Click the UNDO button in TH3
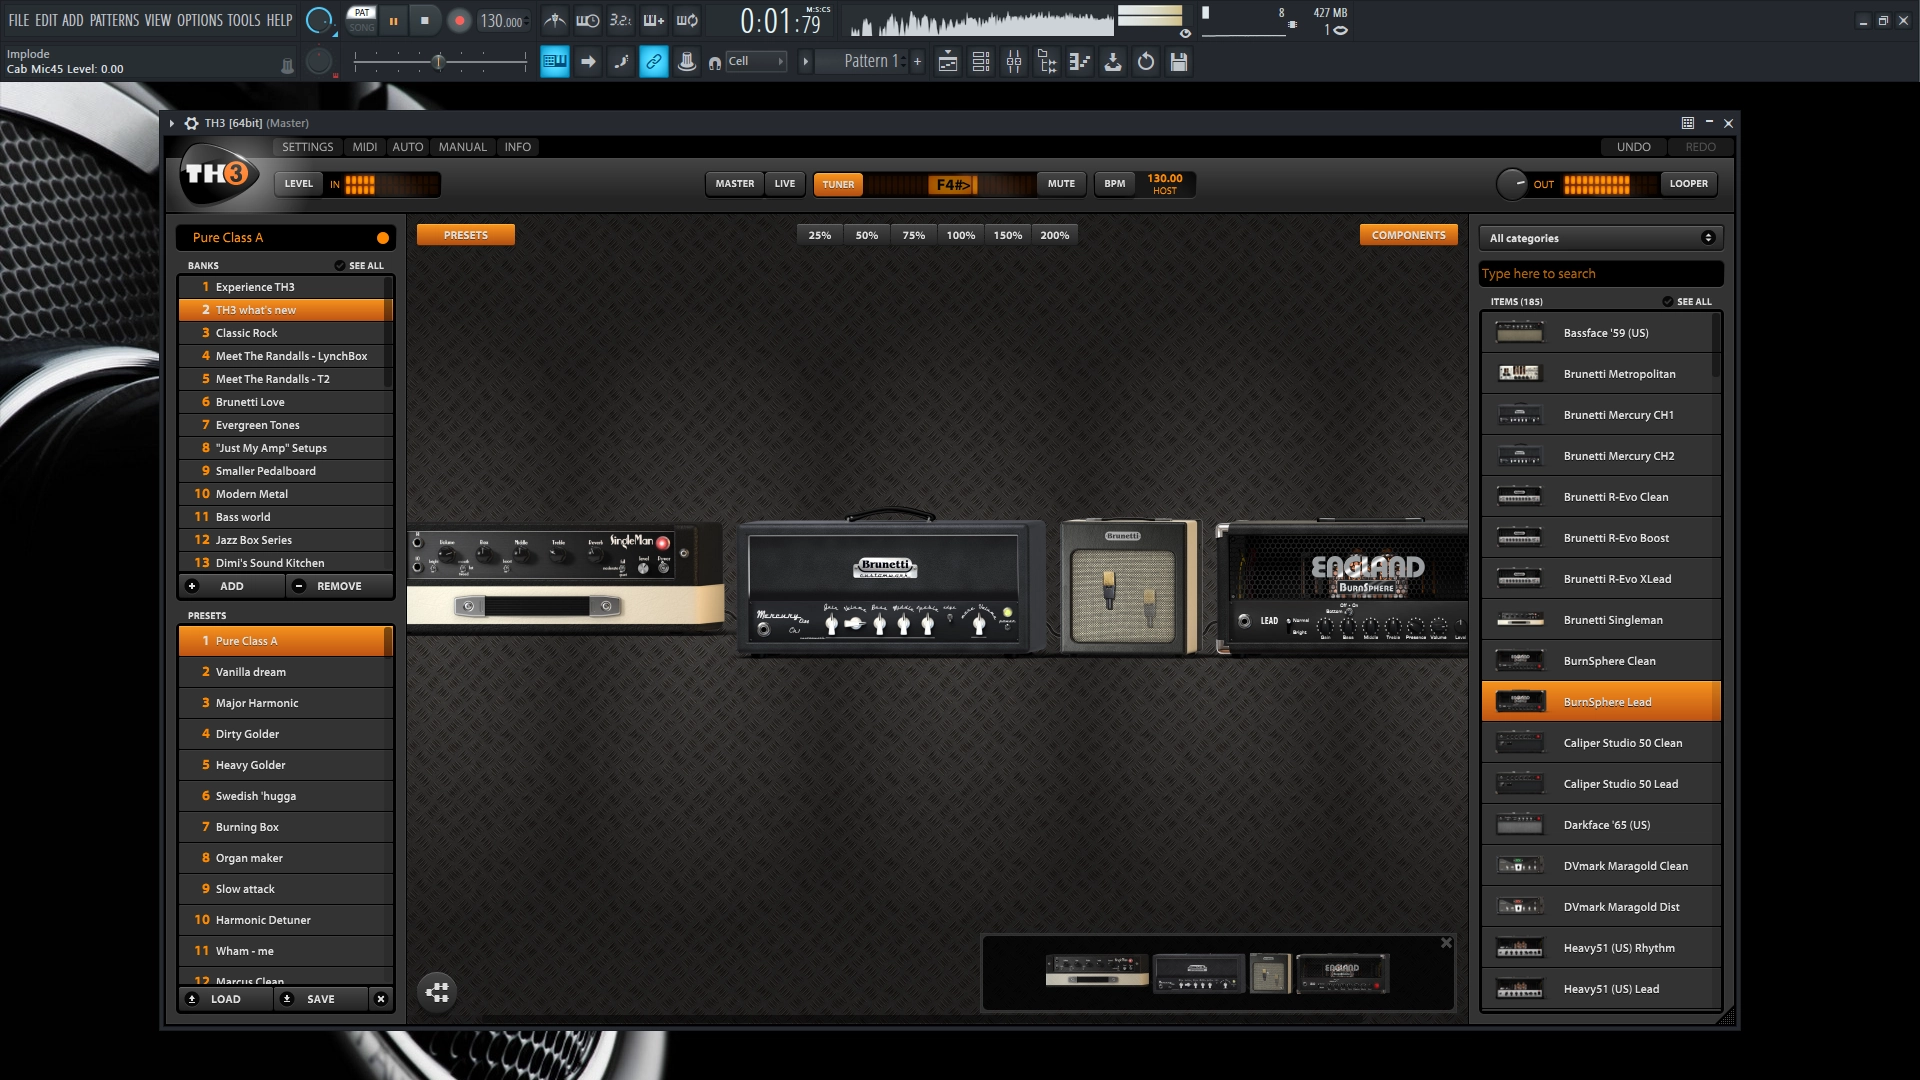The height and width of the screenshot is (1080, 1920). point(1634,147)
